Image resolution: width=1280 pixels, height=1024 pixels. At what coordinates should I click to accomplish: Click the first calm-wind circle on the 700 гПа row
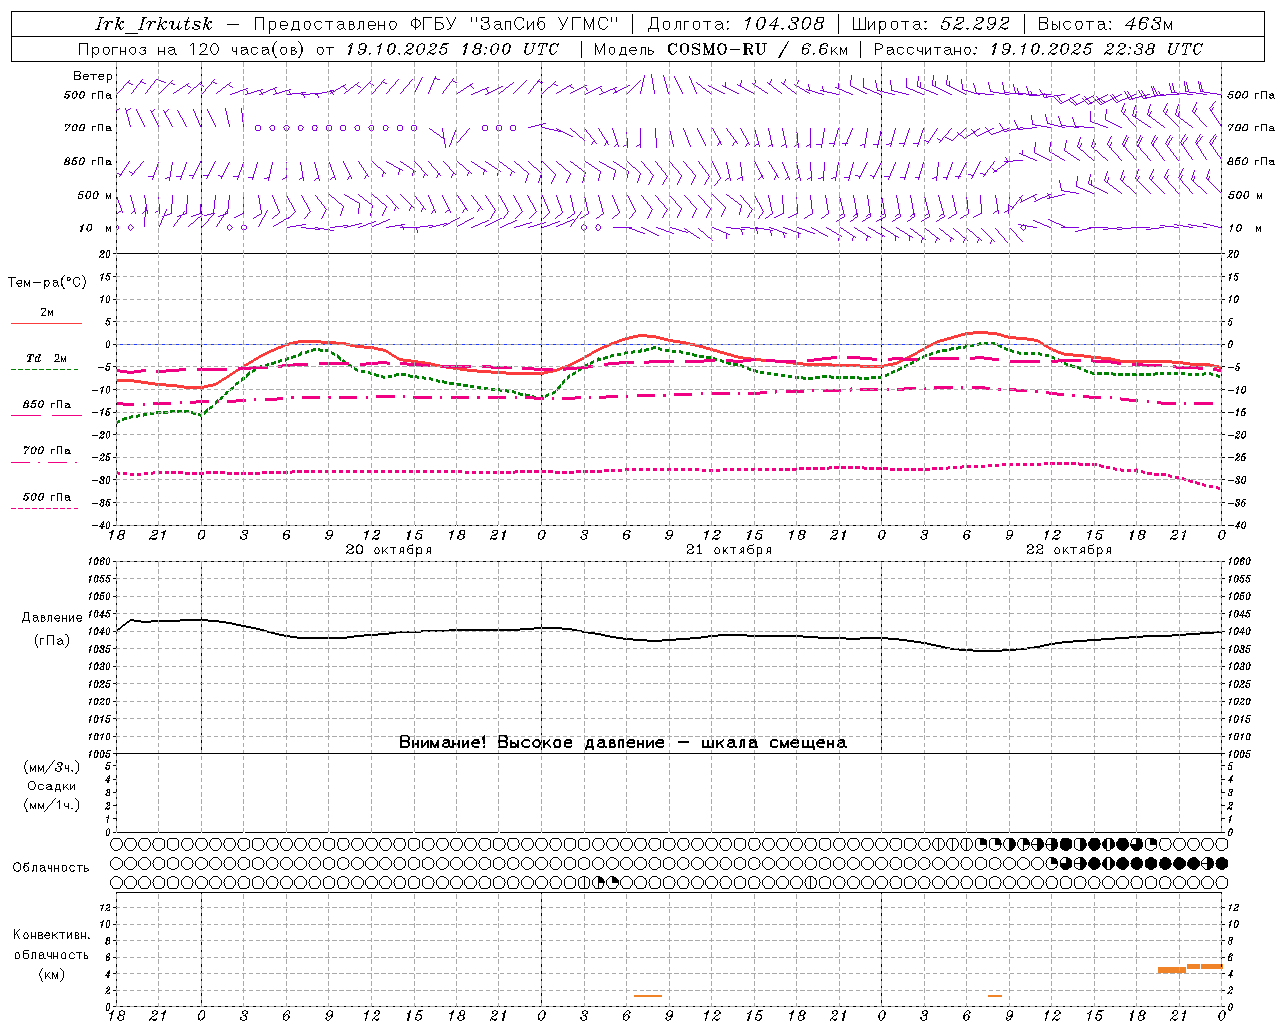tap(258, 128)
